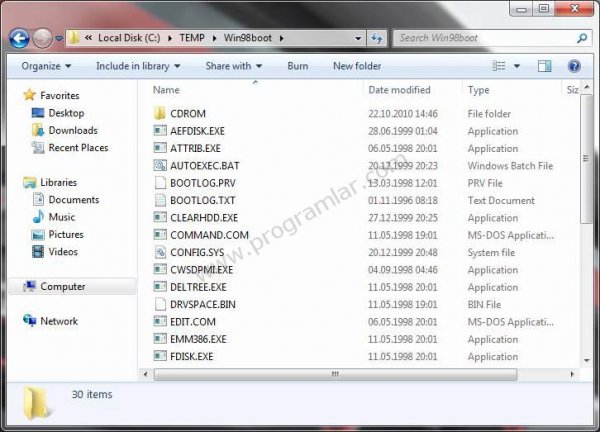Select BOOTLOG.TXT document icon
The image size is (600, 432).
tap(160, 200)
